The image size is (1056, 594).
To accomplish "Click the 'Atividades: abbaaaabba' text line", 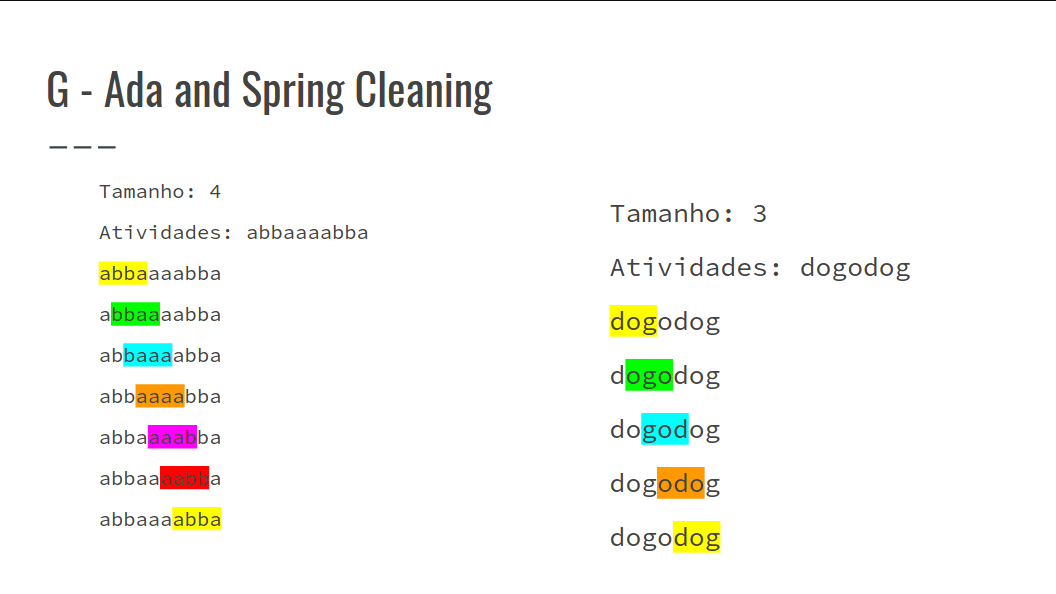I will click(x=234, y=233).
